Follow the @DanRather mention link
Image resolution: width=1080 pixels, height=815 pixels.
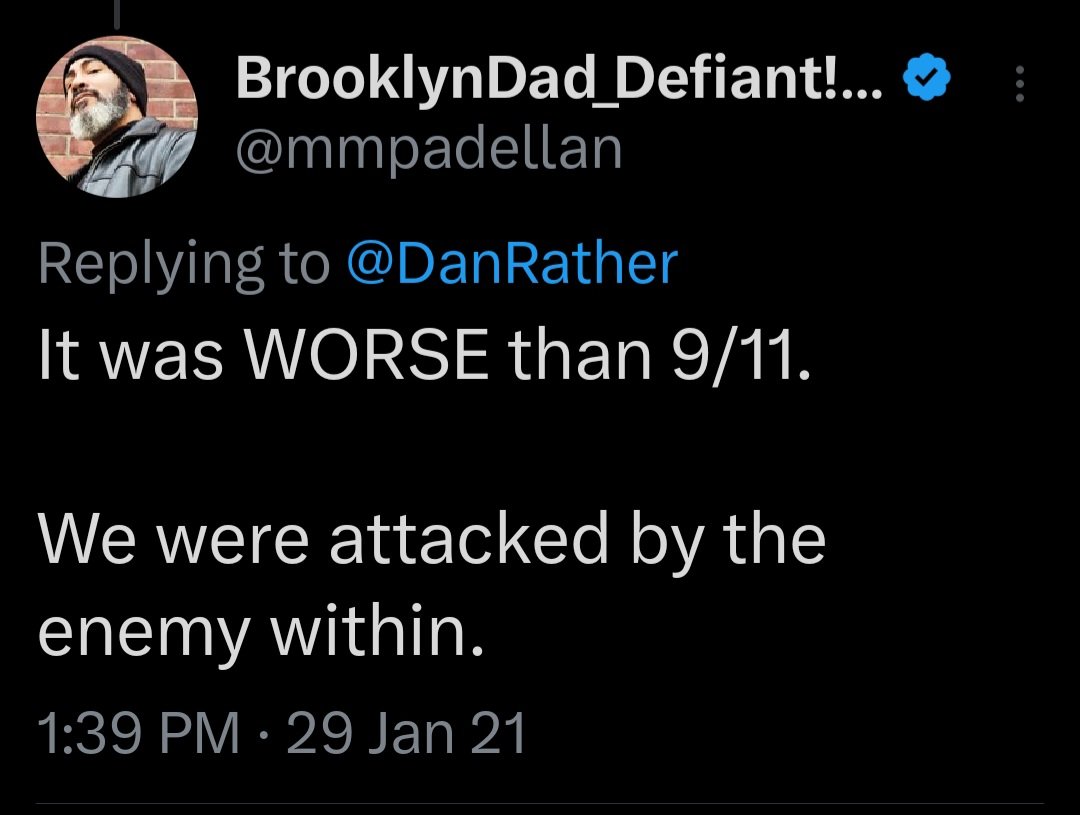point(512,263)
